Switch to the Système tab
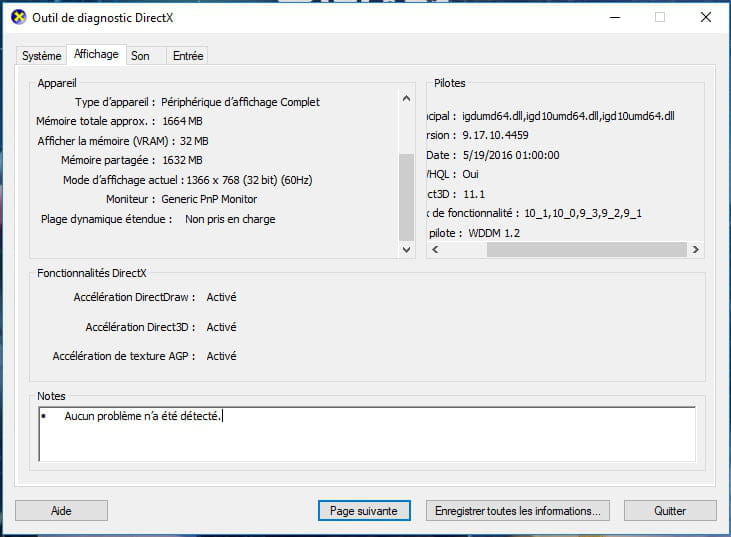This screenshot has height=537, width=731. click(41, 56)
